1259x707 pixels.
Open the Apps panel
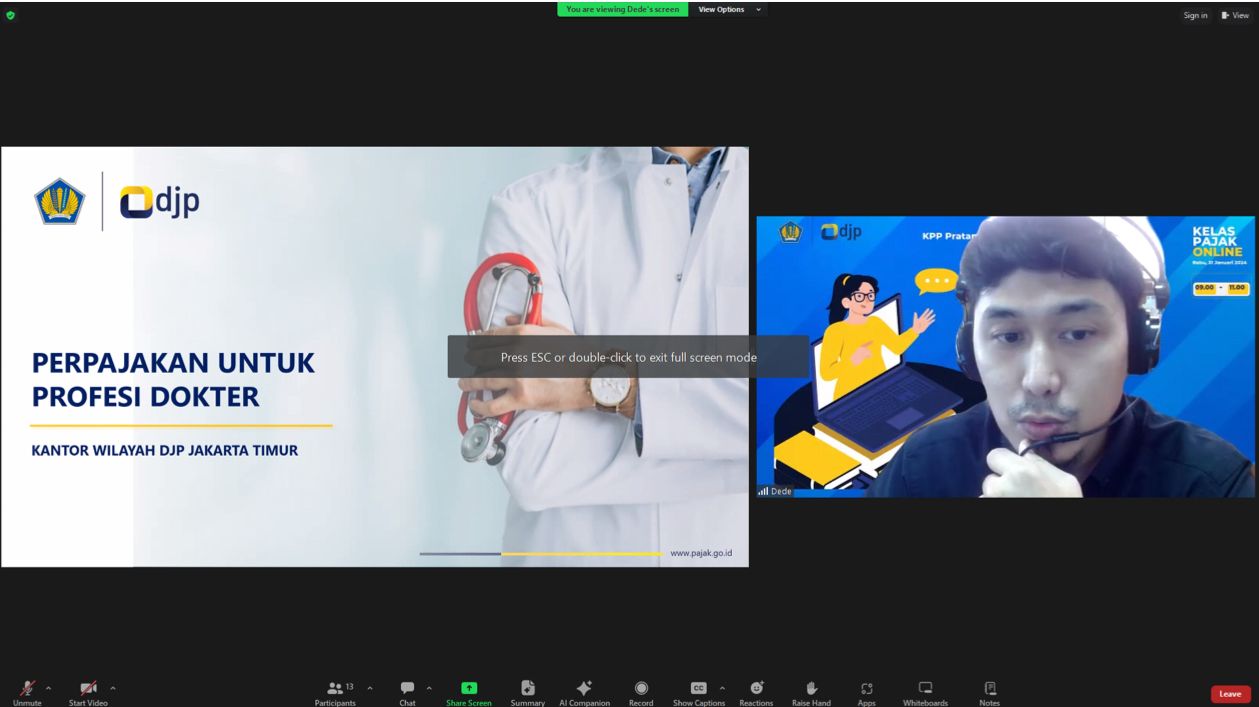(x=866, y=691)
